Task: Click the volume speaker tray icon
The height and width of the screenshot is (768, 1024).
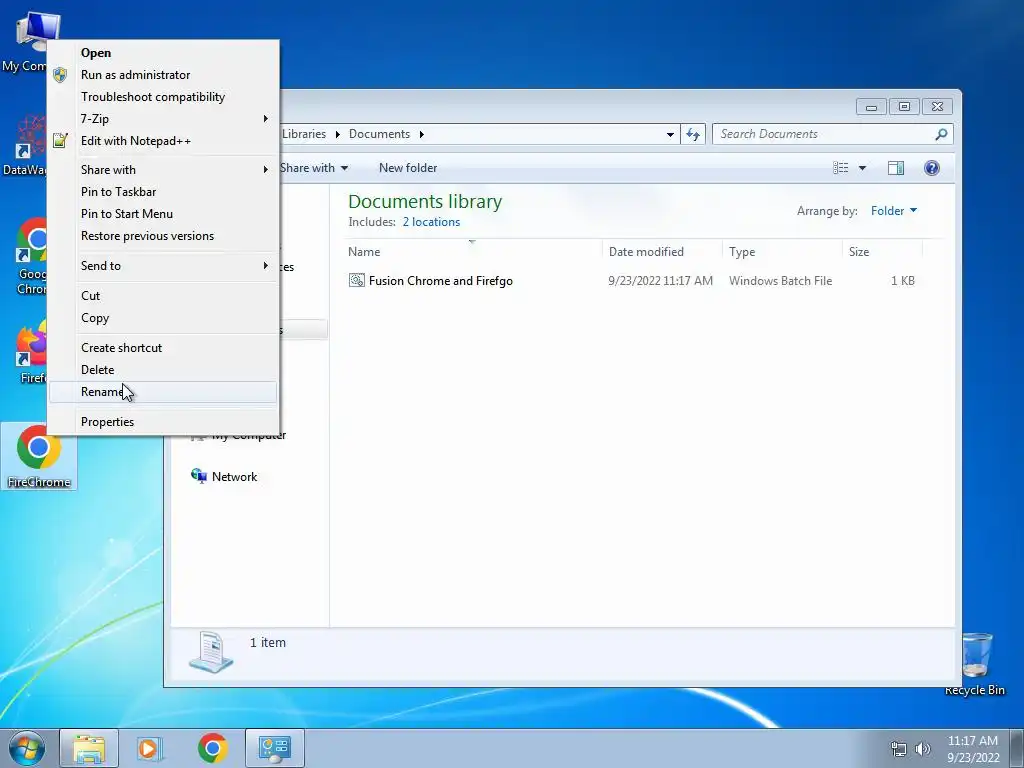Action: click(x=922, y=749)
